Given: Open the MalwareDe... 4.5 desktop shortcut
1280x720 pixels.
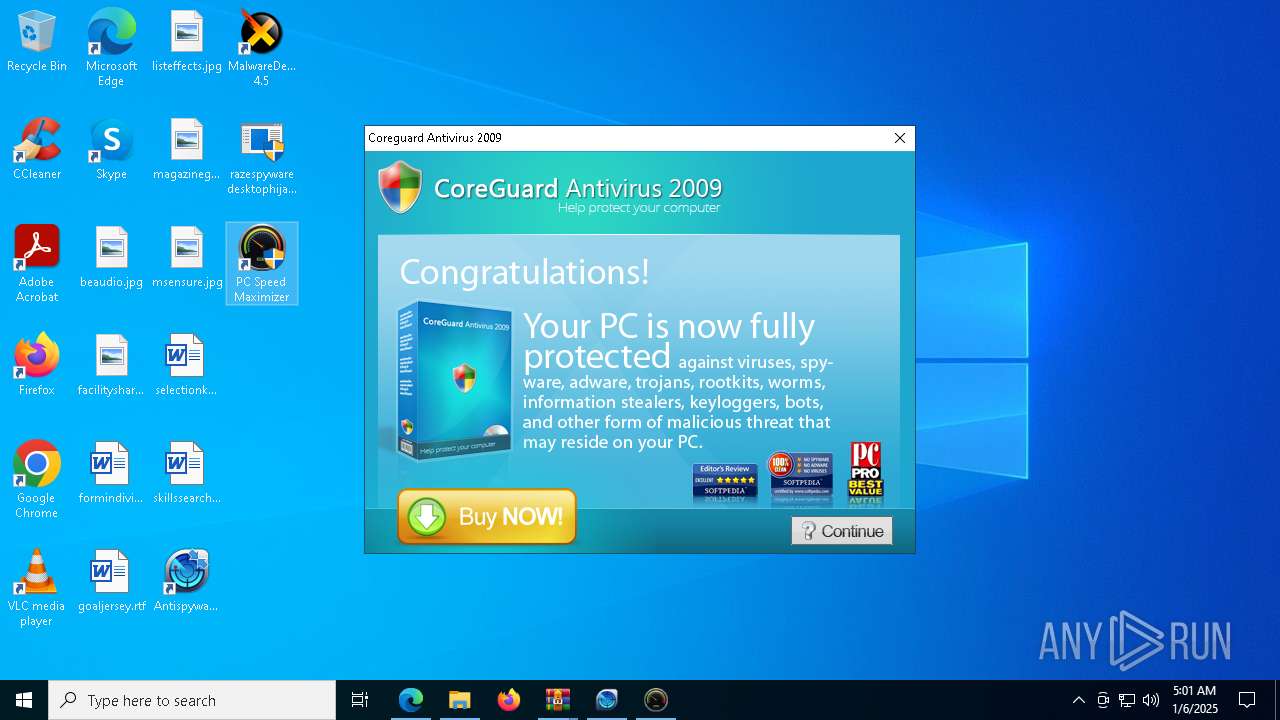Looking at the screenshot, I should pyautogui.click(x=261, y=48).
